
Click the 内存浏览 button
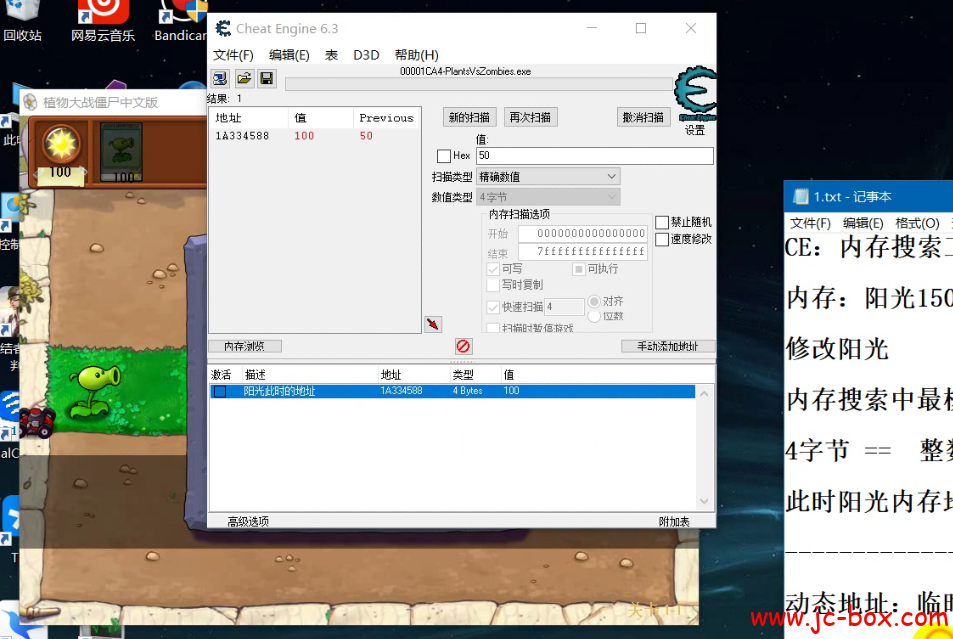click(245, 346)
